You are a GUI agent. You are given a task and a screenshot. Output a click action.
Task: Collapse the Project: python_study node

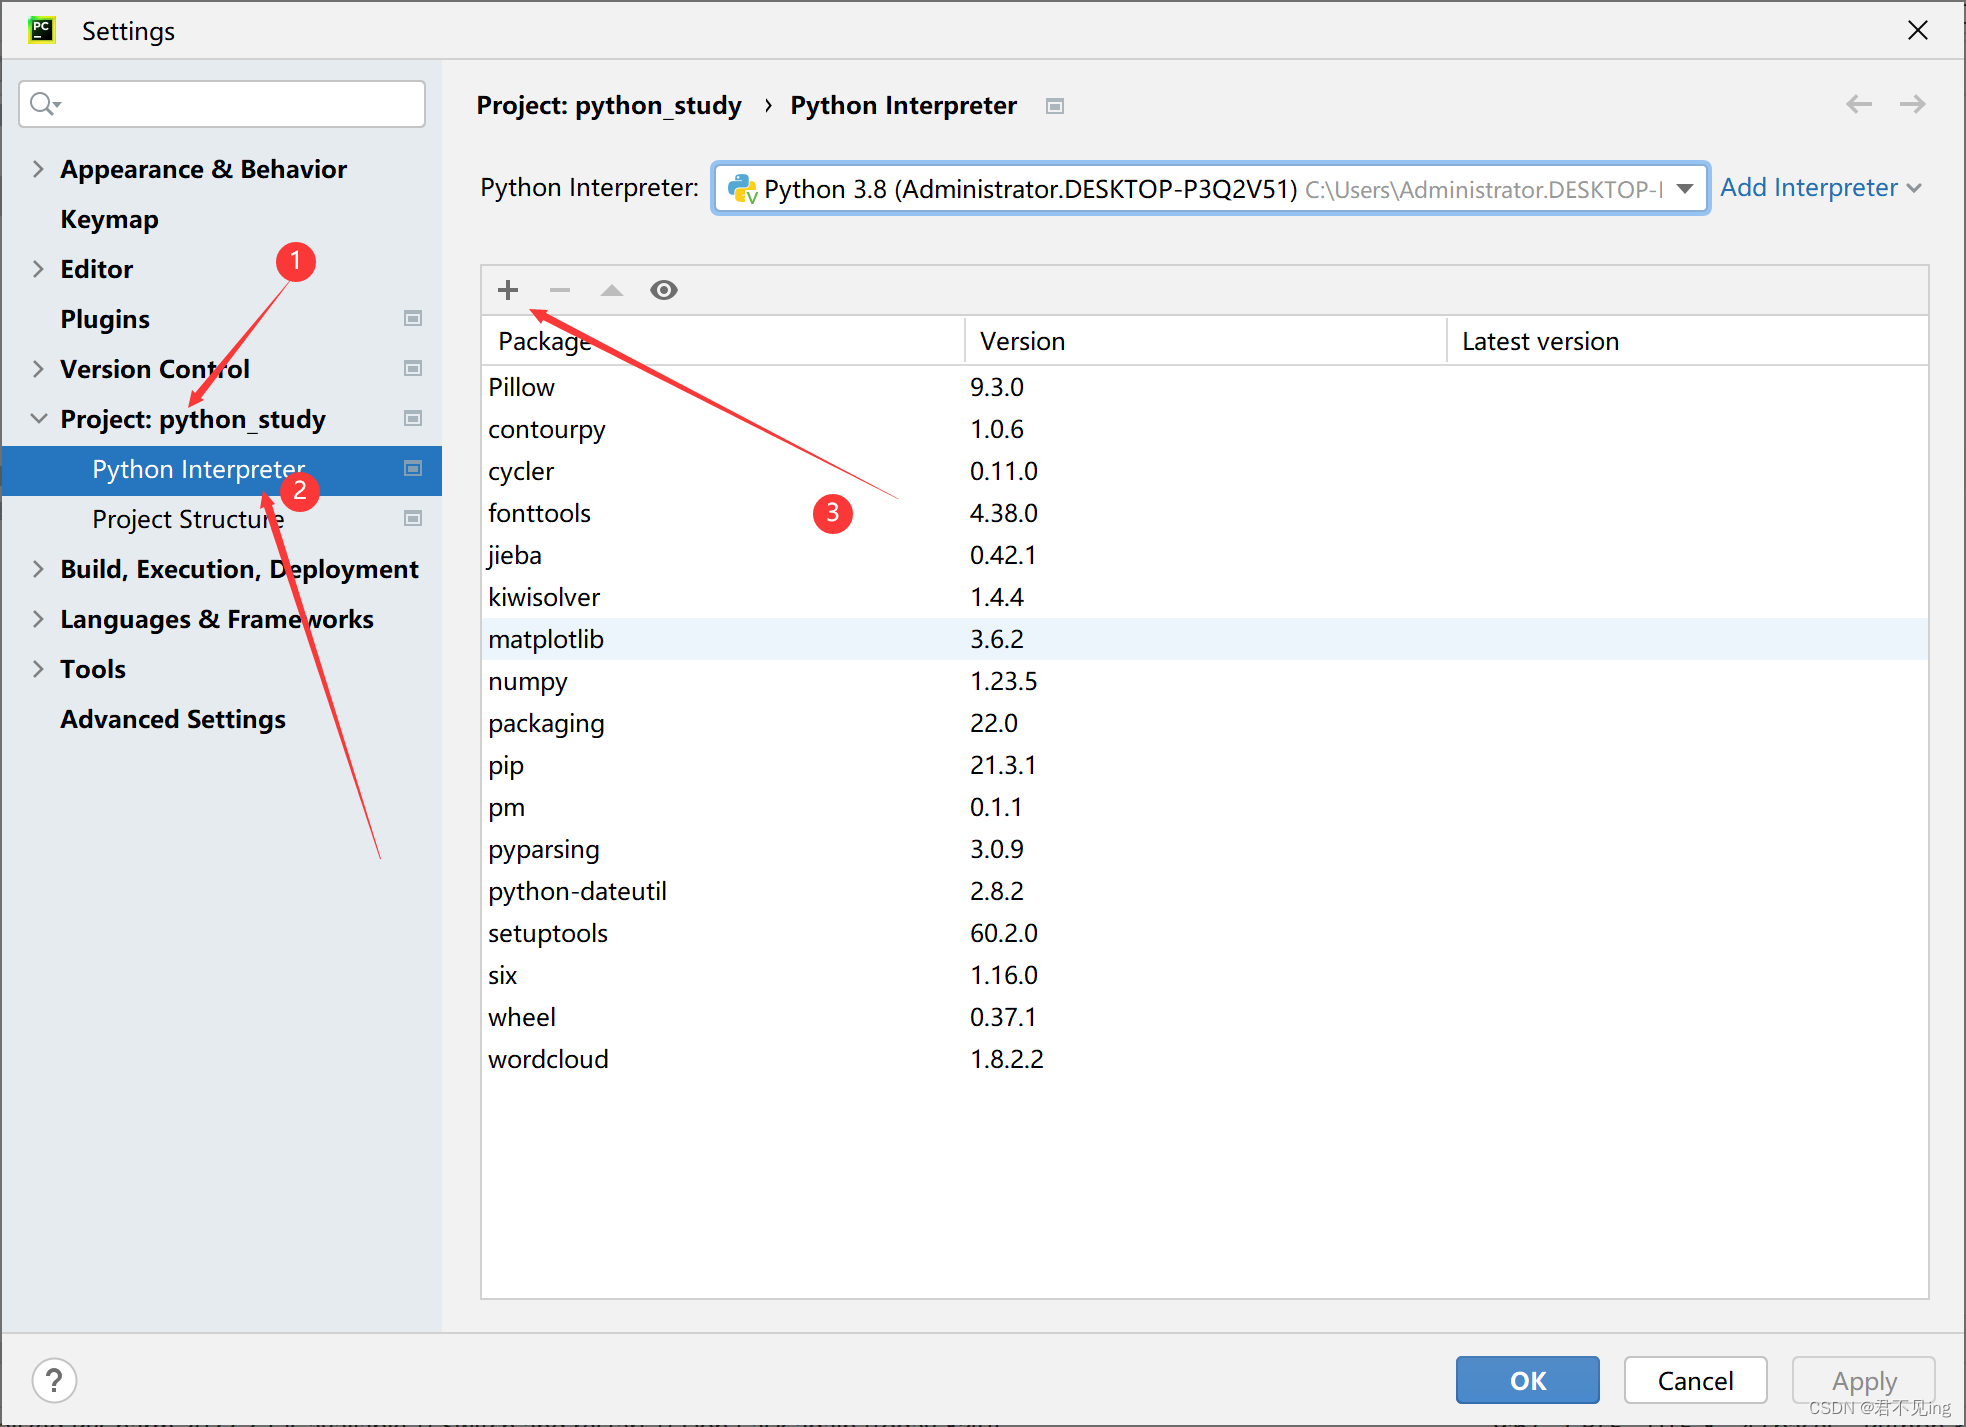[x=38, y=418]
